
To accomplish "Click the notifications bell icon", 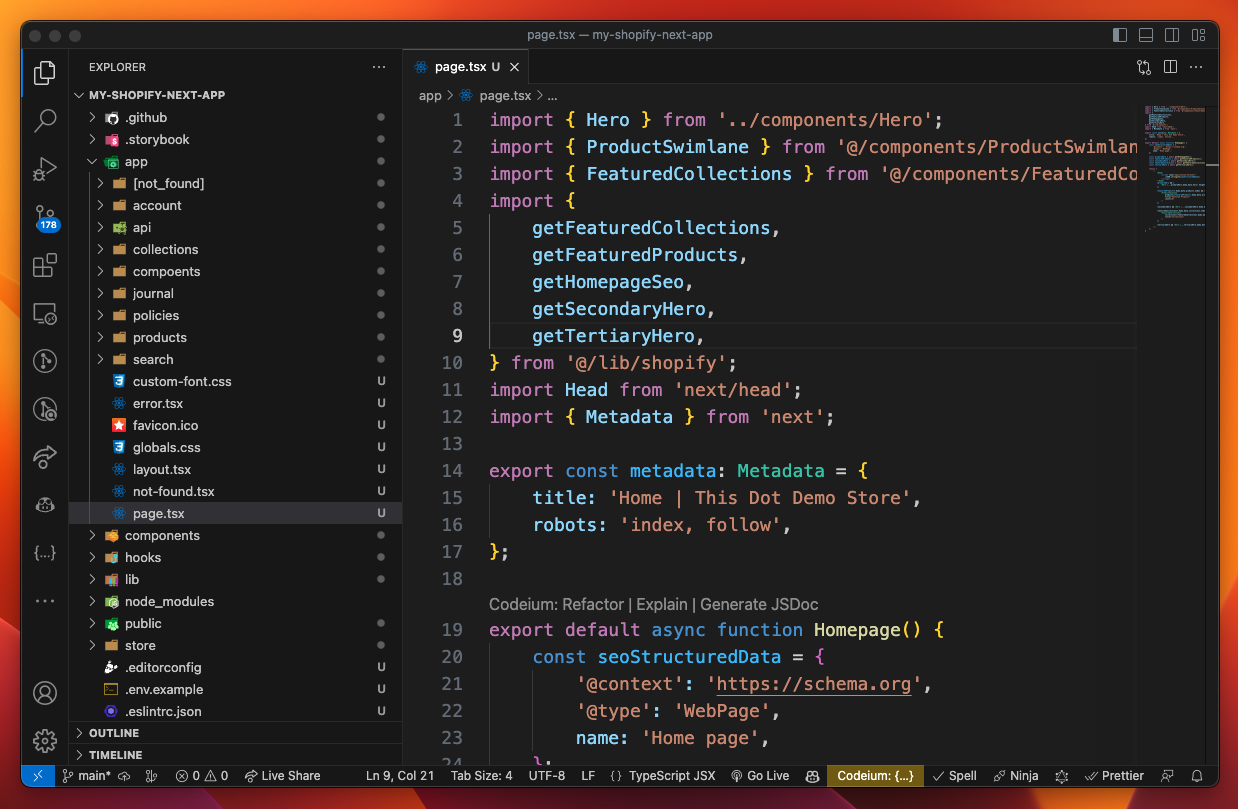I will click(x=1196, y=775).
